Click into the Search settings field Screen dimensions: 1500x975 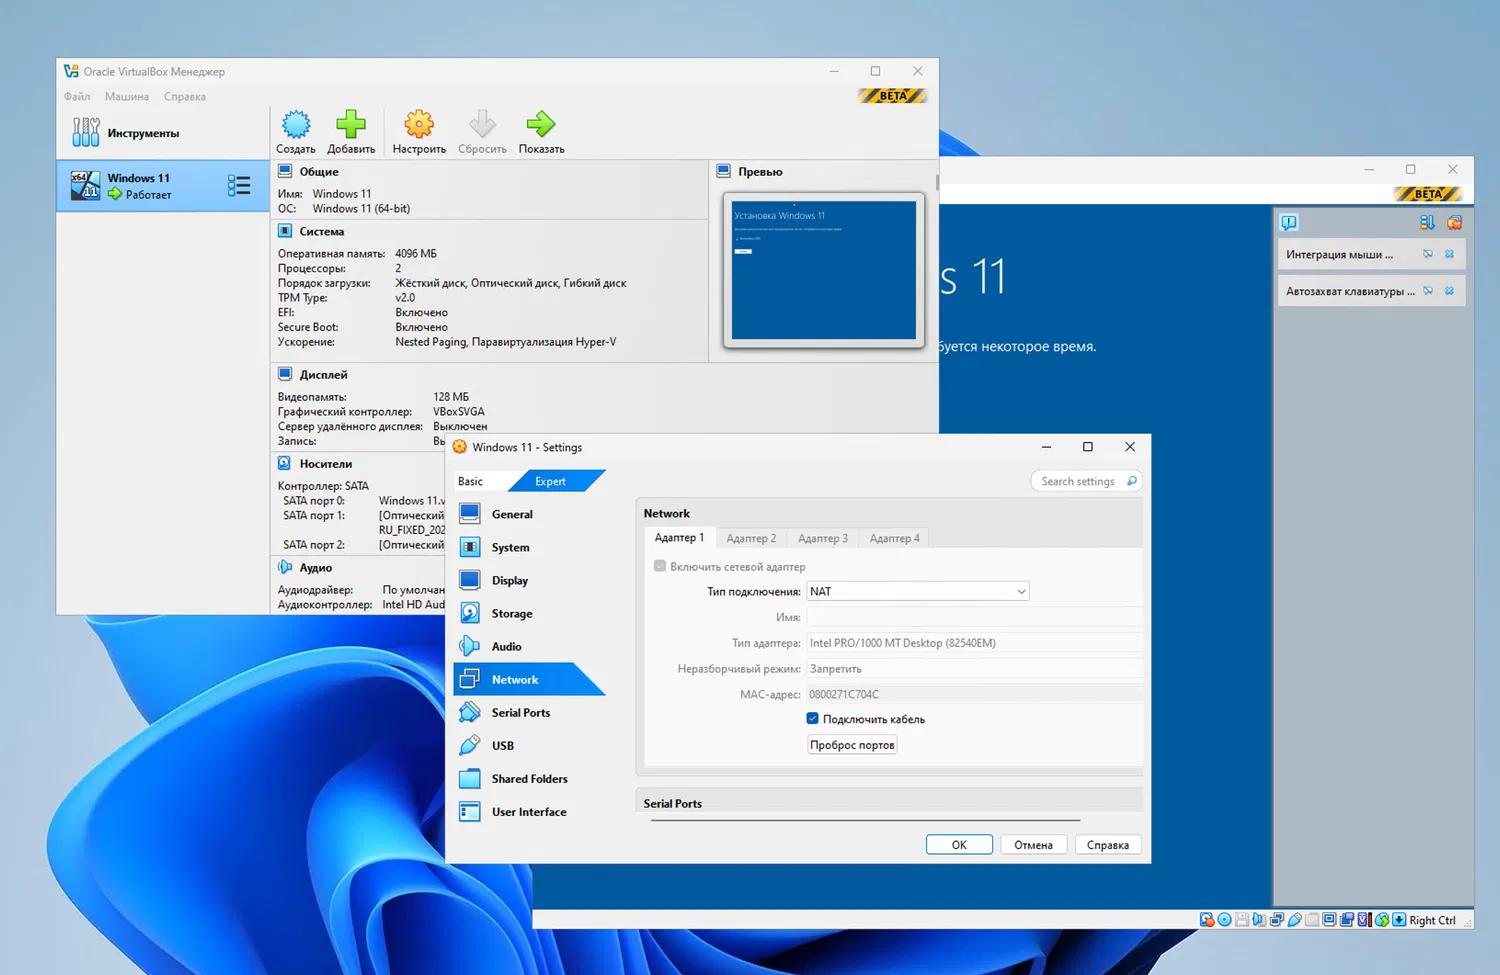(x=1086, y=481)
